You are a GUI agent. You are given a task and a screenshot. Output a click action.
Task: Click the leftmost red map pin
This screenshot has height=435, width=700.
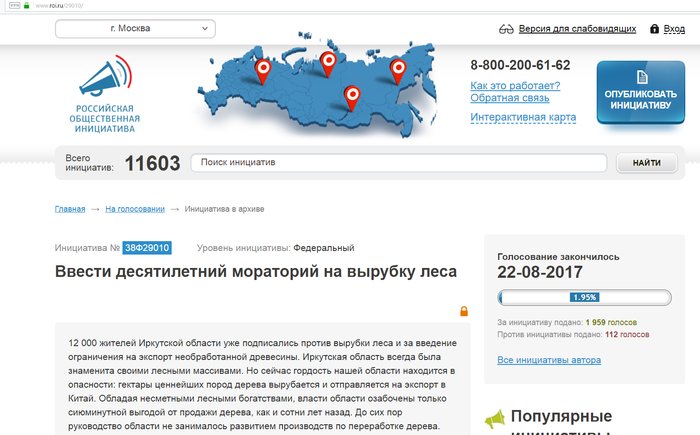click(263, 69)
